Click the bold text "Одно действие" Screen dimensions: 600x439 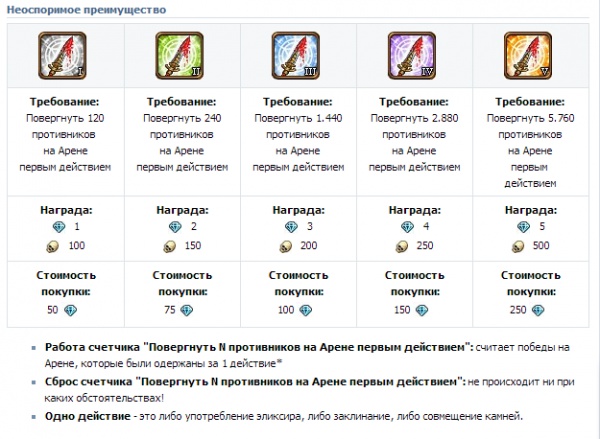86,417
